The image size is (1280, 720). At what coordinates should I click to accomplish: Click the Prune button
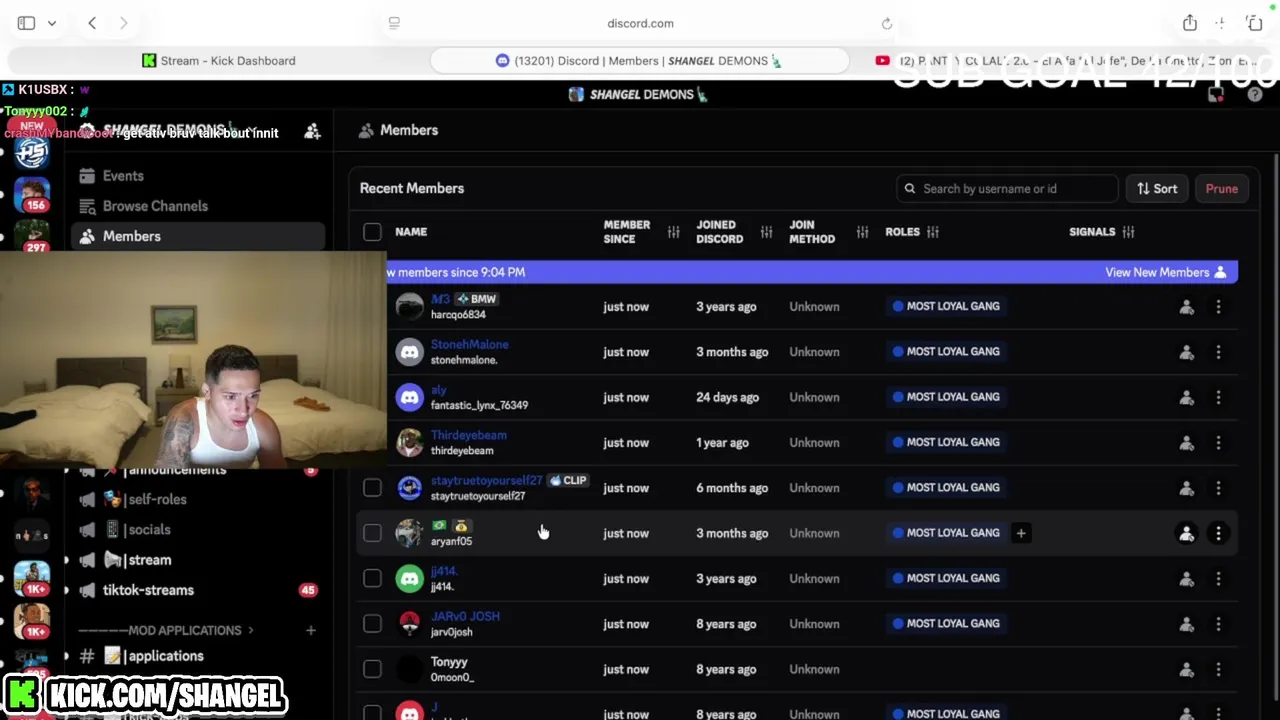click(1221, 188)
